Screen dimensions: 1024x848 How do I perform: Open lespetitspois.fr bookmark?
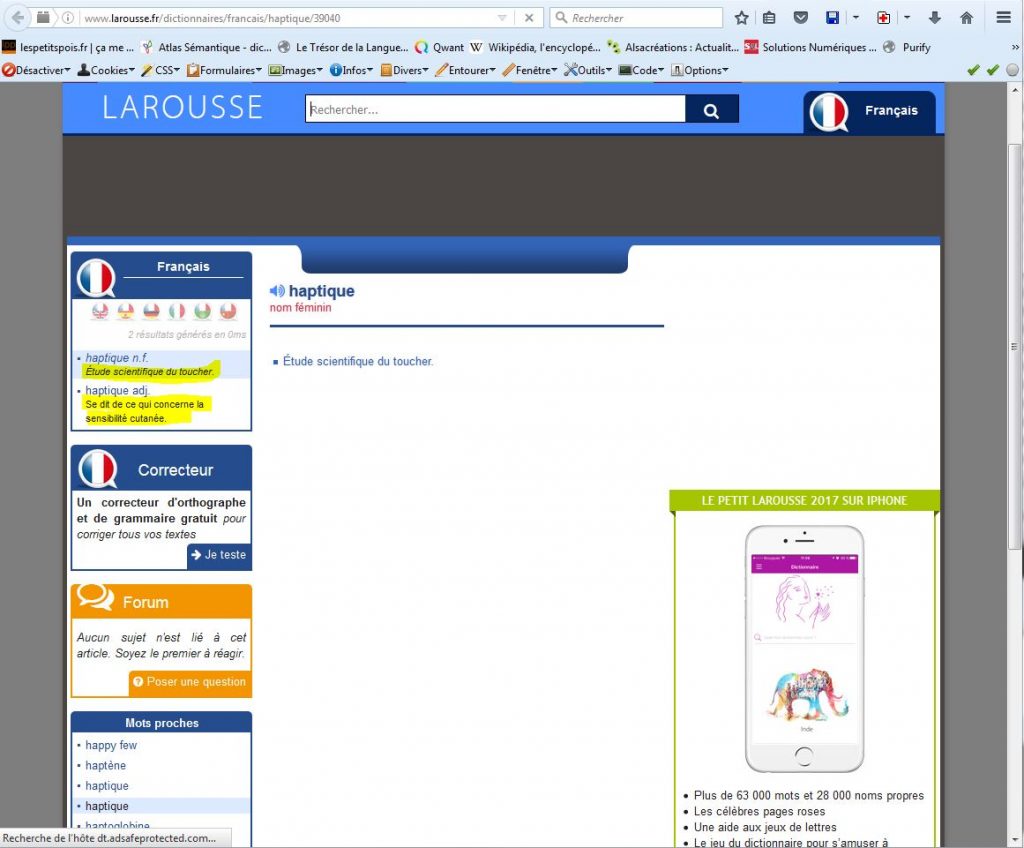(x=68, y=47)
